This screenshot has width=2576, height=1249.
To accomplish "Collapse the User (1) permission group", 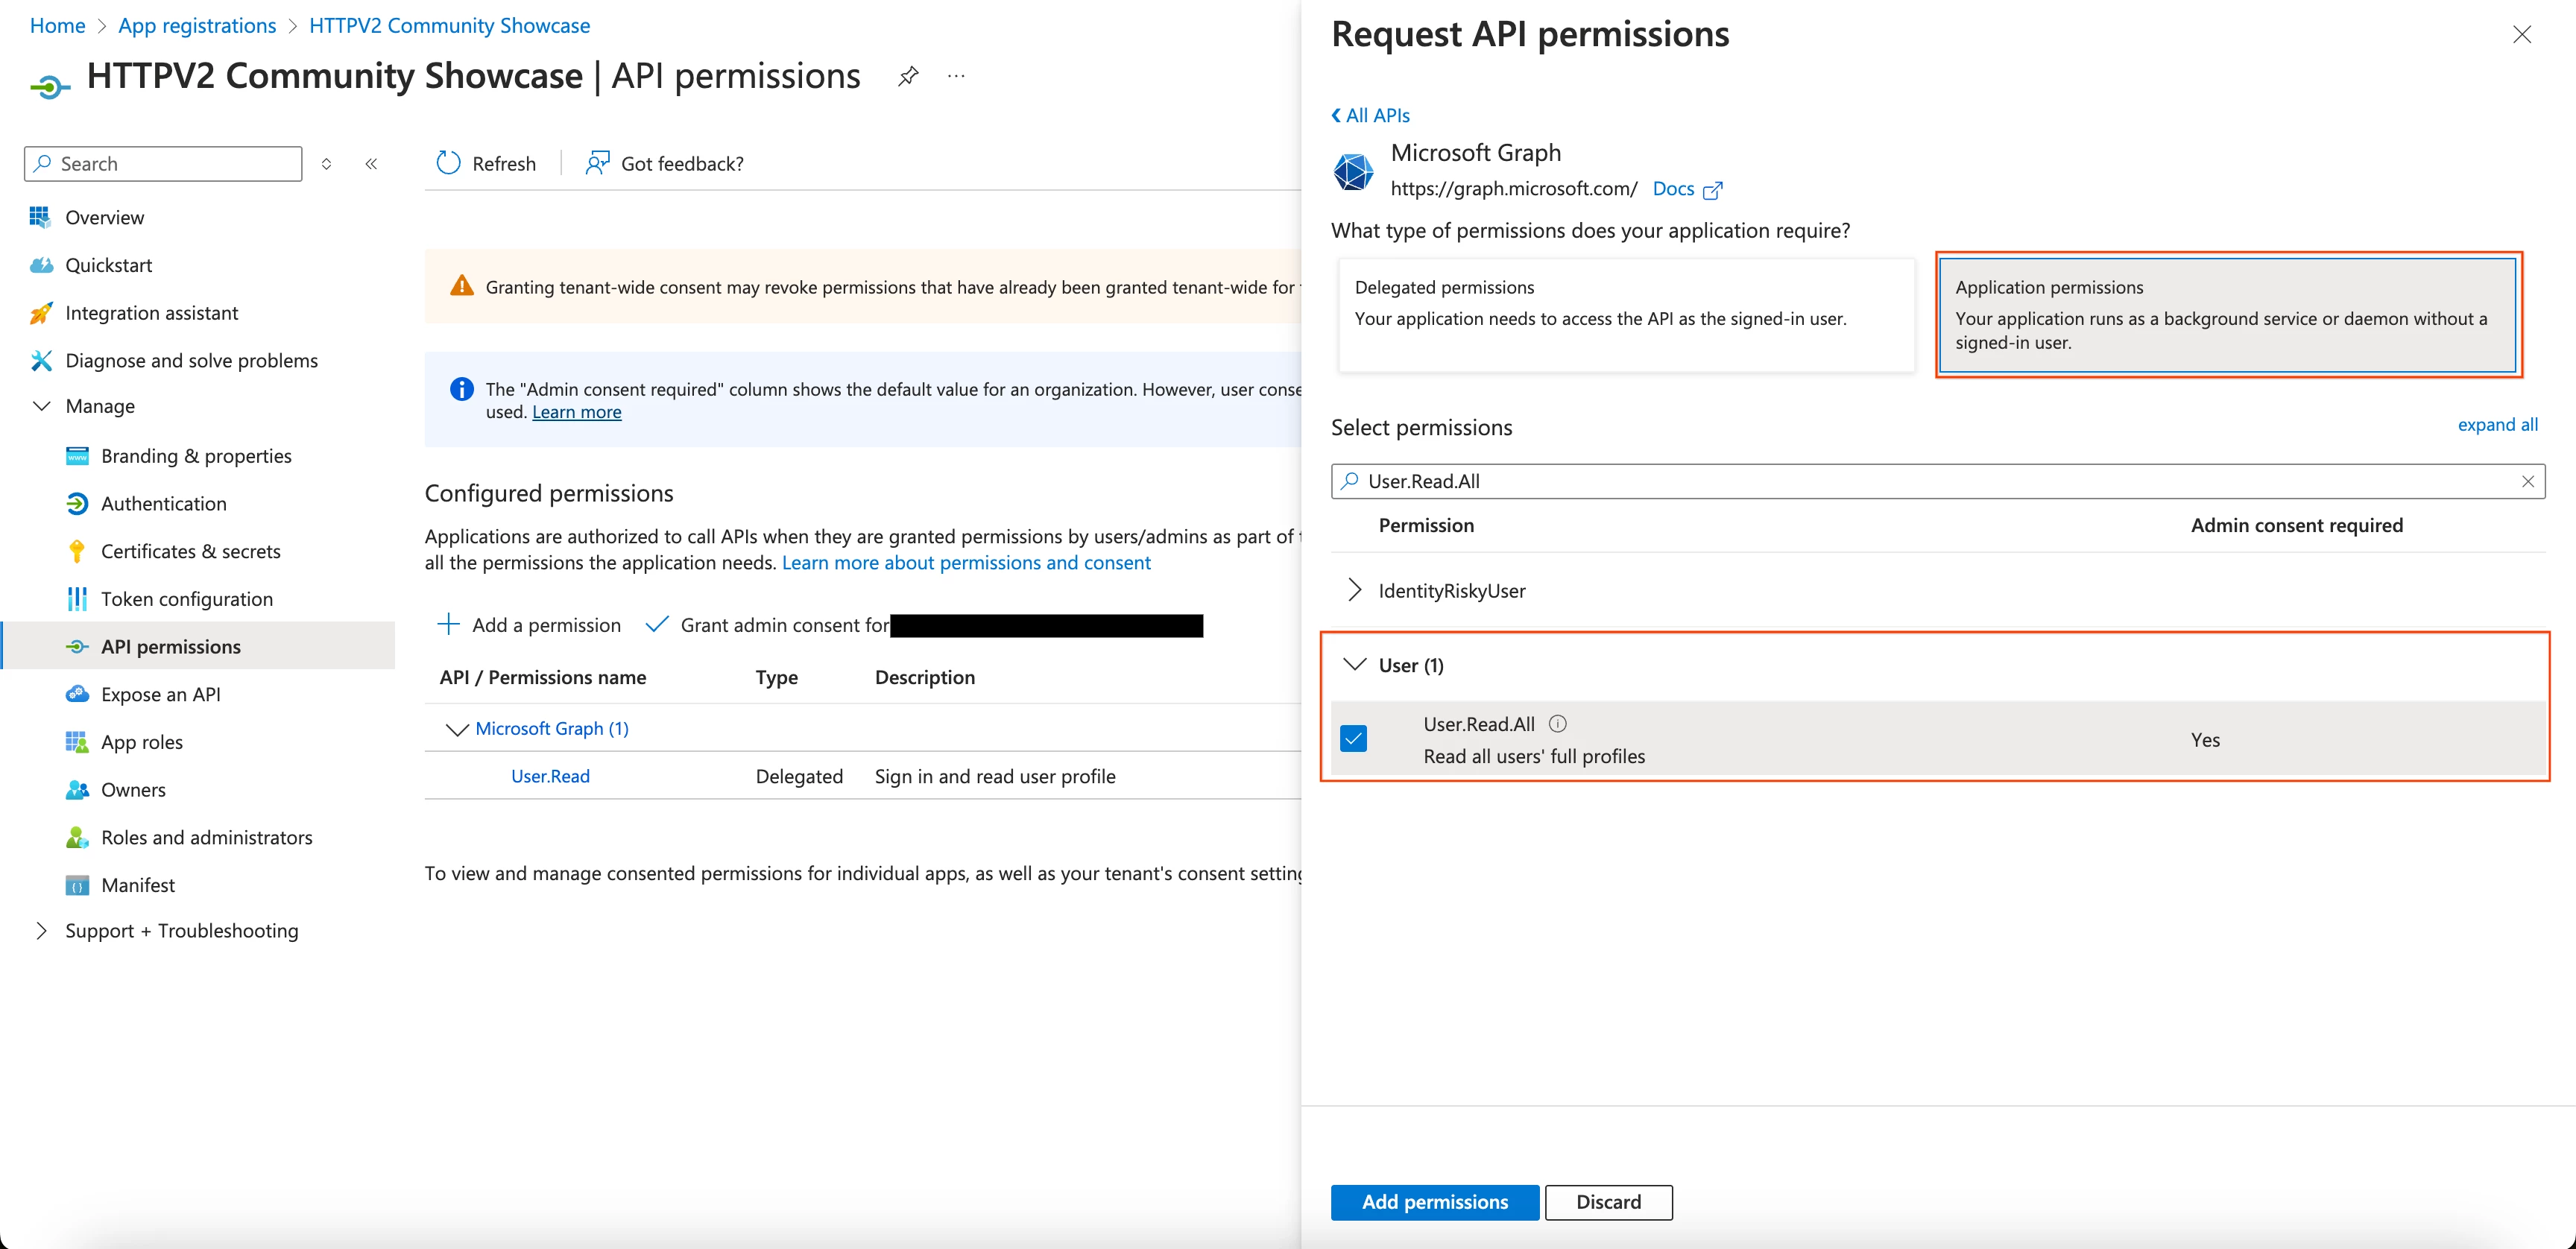I will (1355, 665).
